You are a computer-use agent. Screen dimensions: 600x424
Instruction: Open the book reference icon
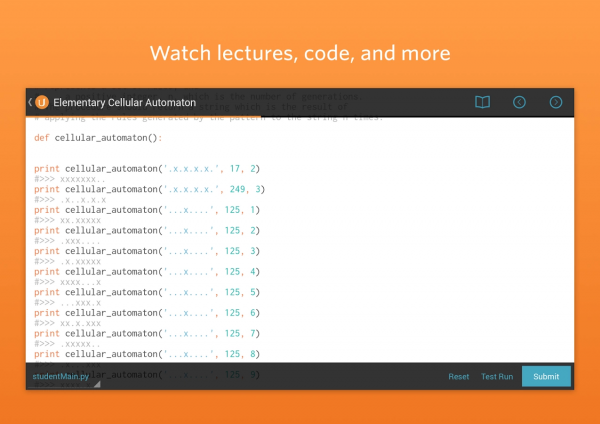click(x=482, y=102)
